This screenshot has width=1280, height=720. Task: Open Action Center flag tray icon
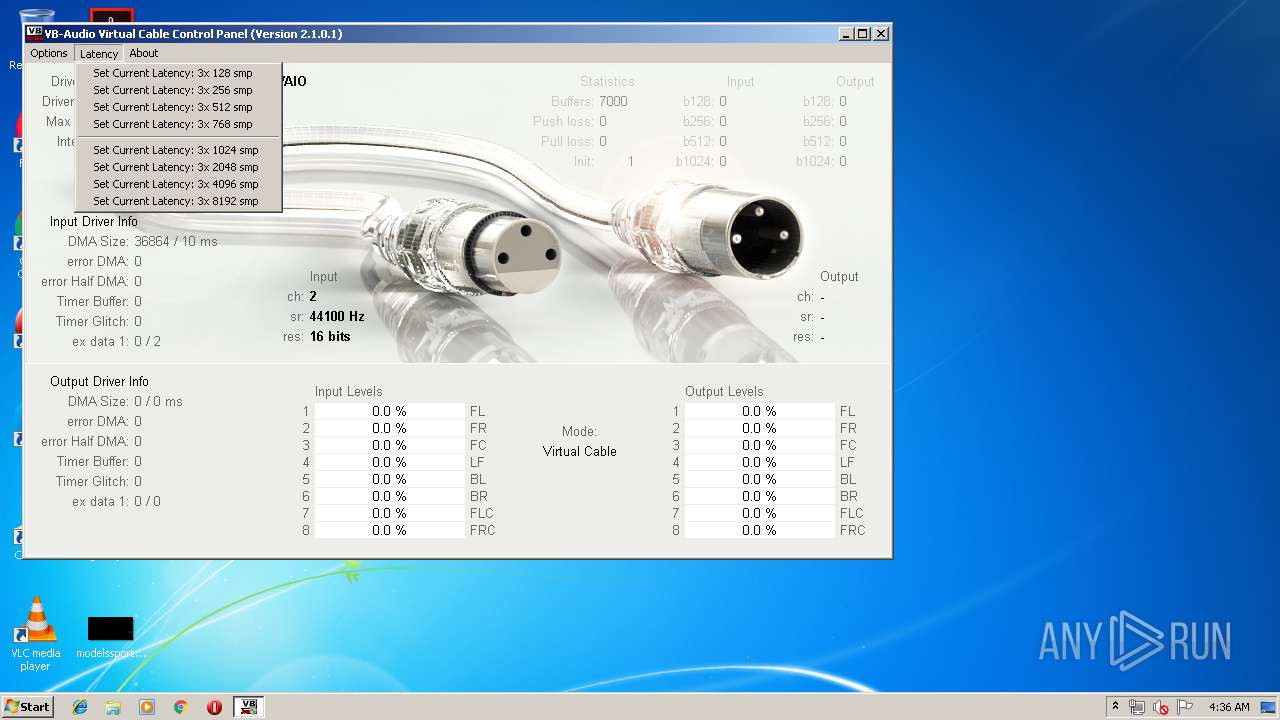click(1184, 707)
